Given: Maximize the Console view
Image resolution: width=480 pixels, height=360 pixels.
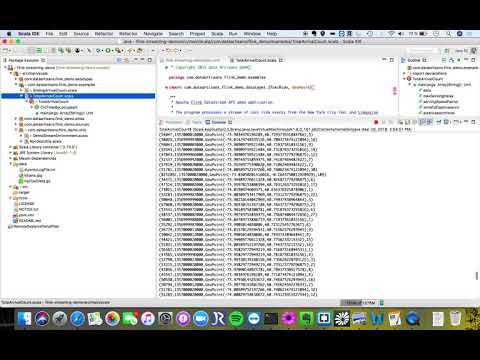Looking at the screenshot, I should click(473, 122).
